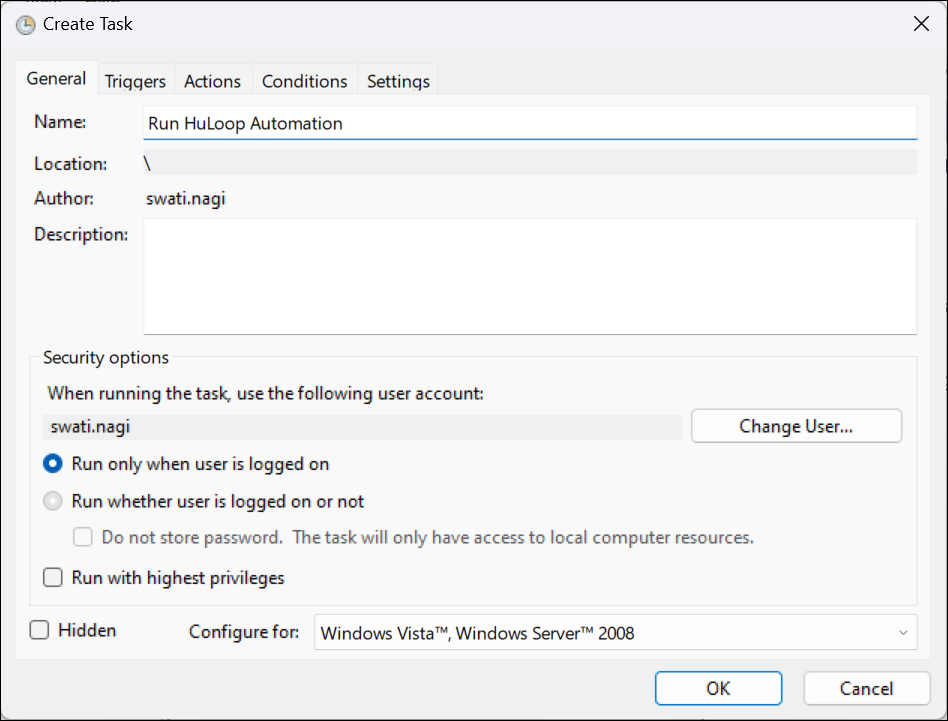Click the read-only Location field
948x721 pixels.
[x=530, y=163]
